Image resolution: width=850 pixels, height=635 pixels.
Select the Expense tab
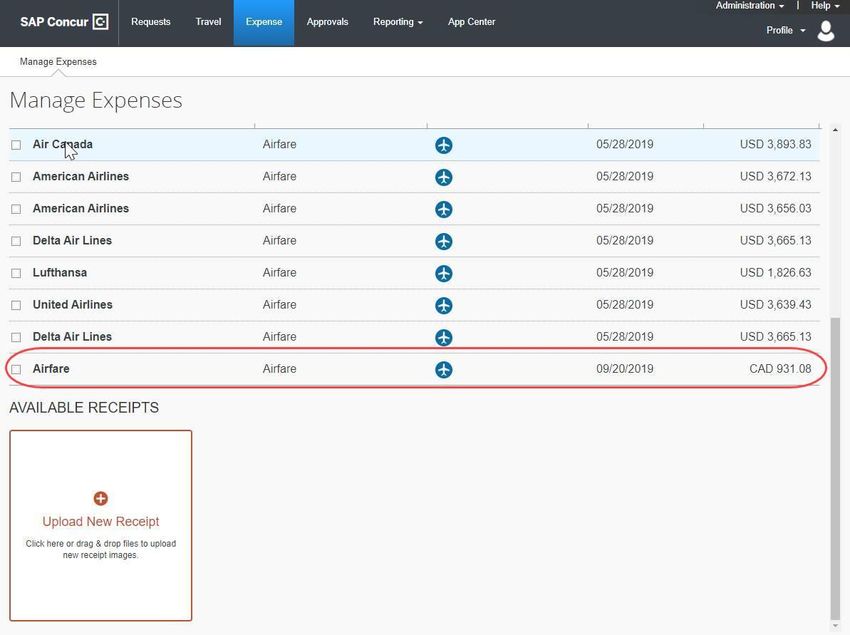[x=264, y=23]
